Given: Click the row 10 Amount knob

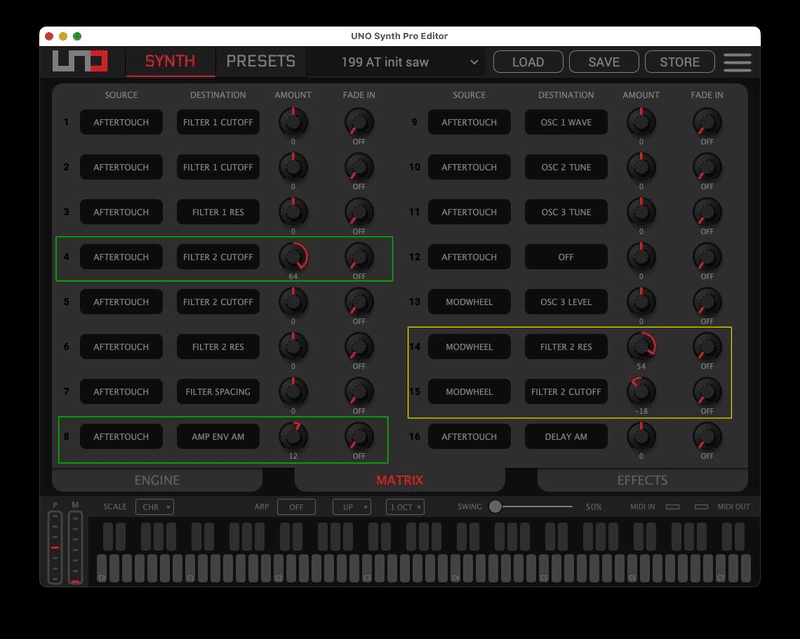Looking at the screenshot, I should [641, 167].
